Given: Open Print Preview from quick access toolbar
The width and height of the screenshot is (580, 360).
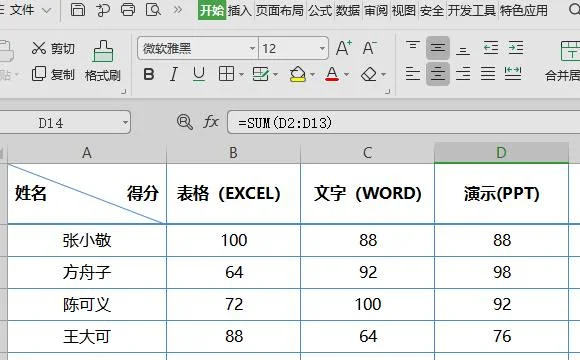Looking at the screenshot, I should coord(153,10).
